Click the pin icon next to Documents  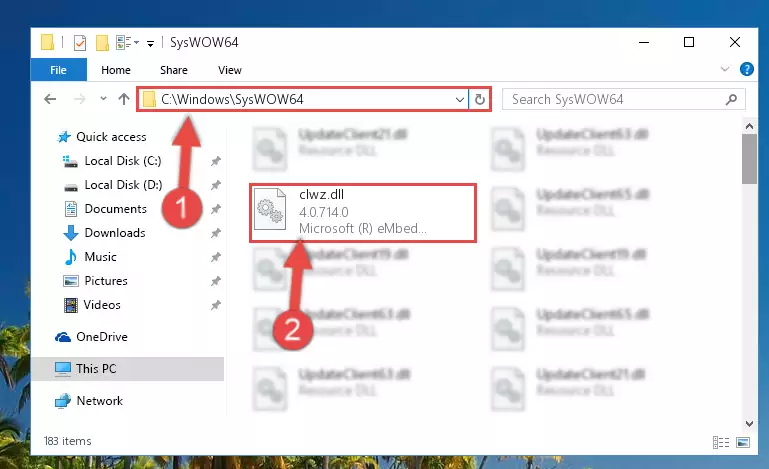[x=215, y=209]
